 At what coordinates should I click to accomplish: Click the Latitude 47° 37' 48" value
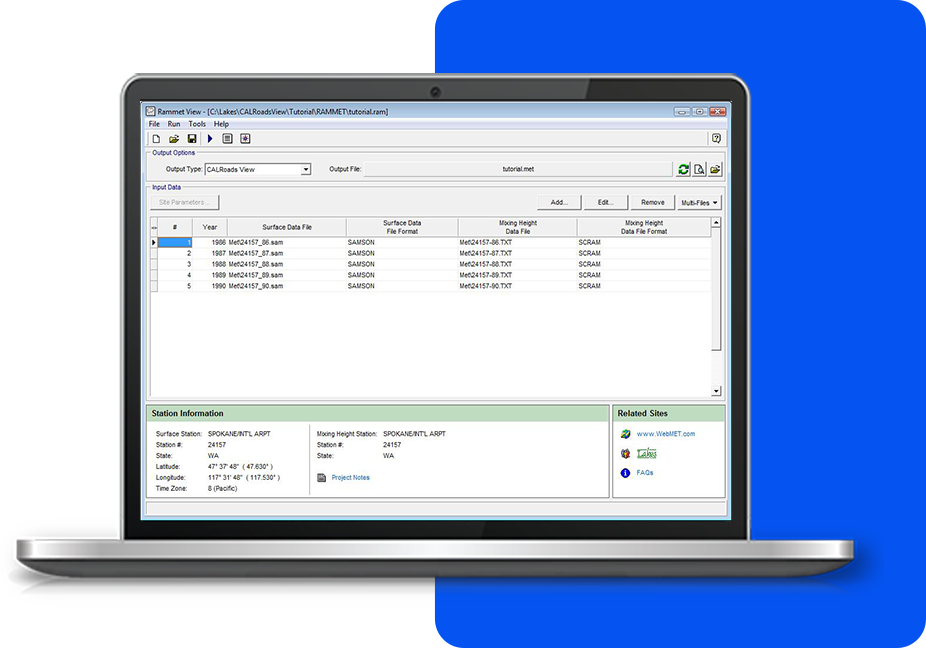coord(240,467)
